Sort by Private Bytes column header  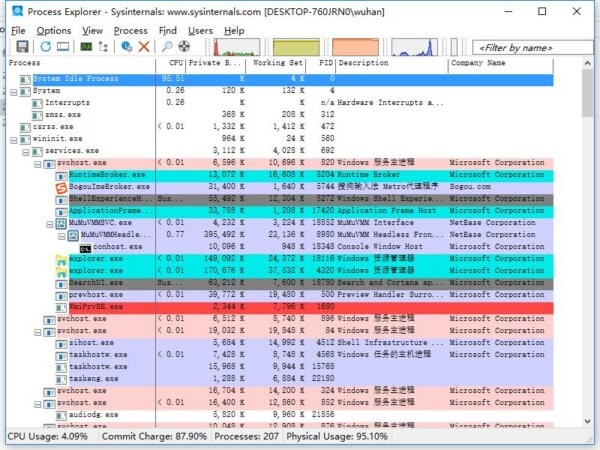215,63
